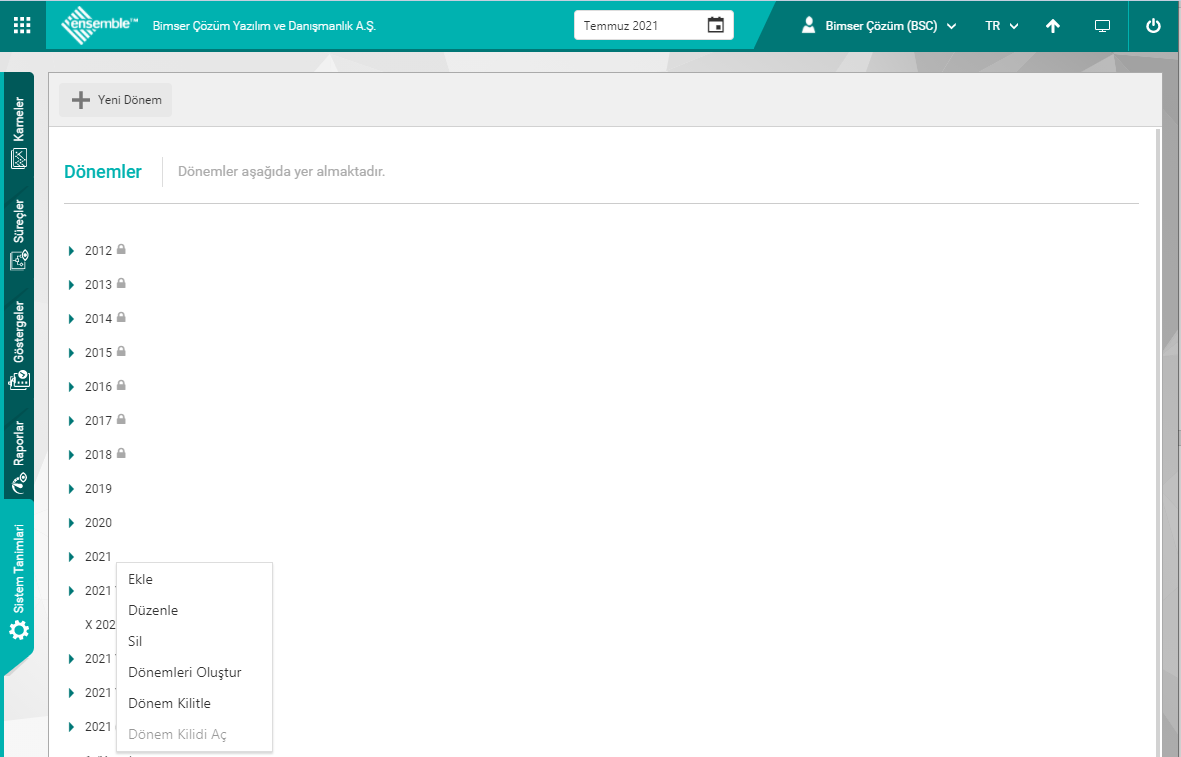Click the Temmuz 2021 date field
Screen dimensions: 1181x757
tap(654, 25)
